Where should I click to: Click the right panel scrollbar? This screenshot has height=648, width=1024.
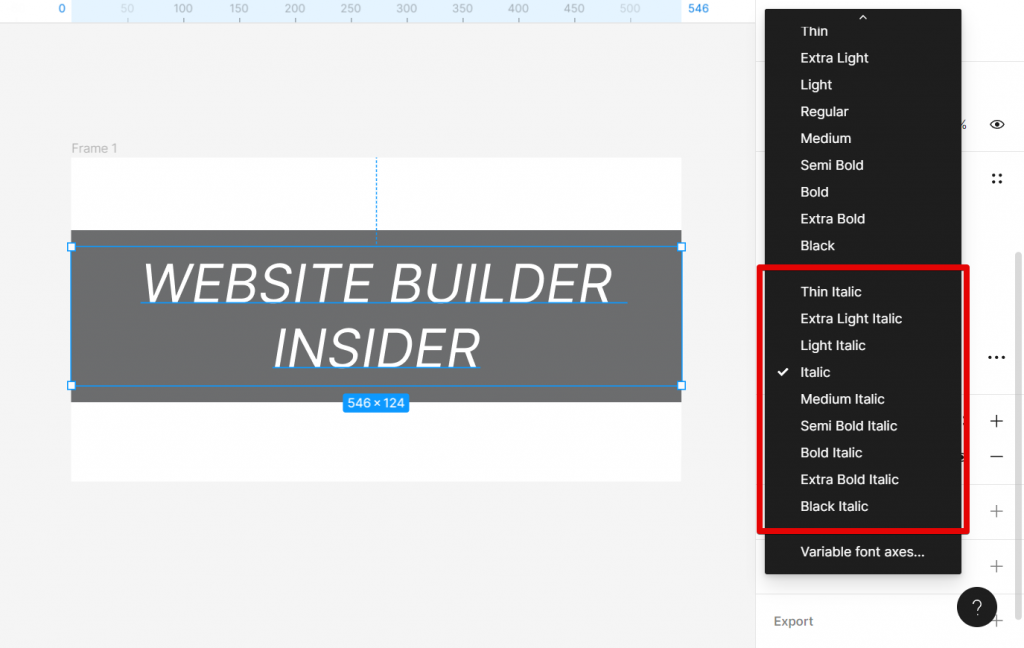(x=1017, y=435)
